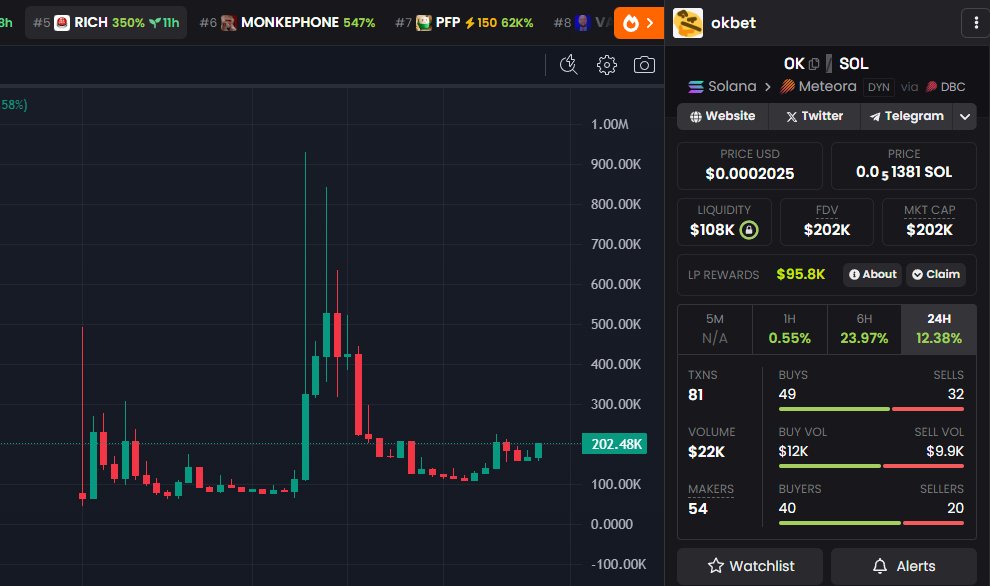Open trending token #7 PFP
This screenshot has height=586, width=990.
pyautogui.click(x=464, y=23)
